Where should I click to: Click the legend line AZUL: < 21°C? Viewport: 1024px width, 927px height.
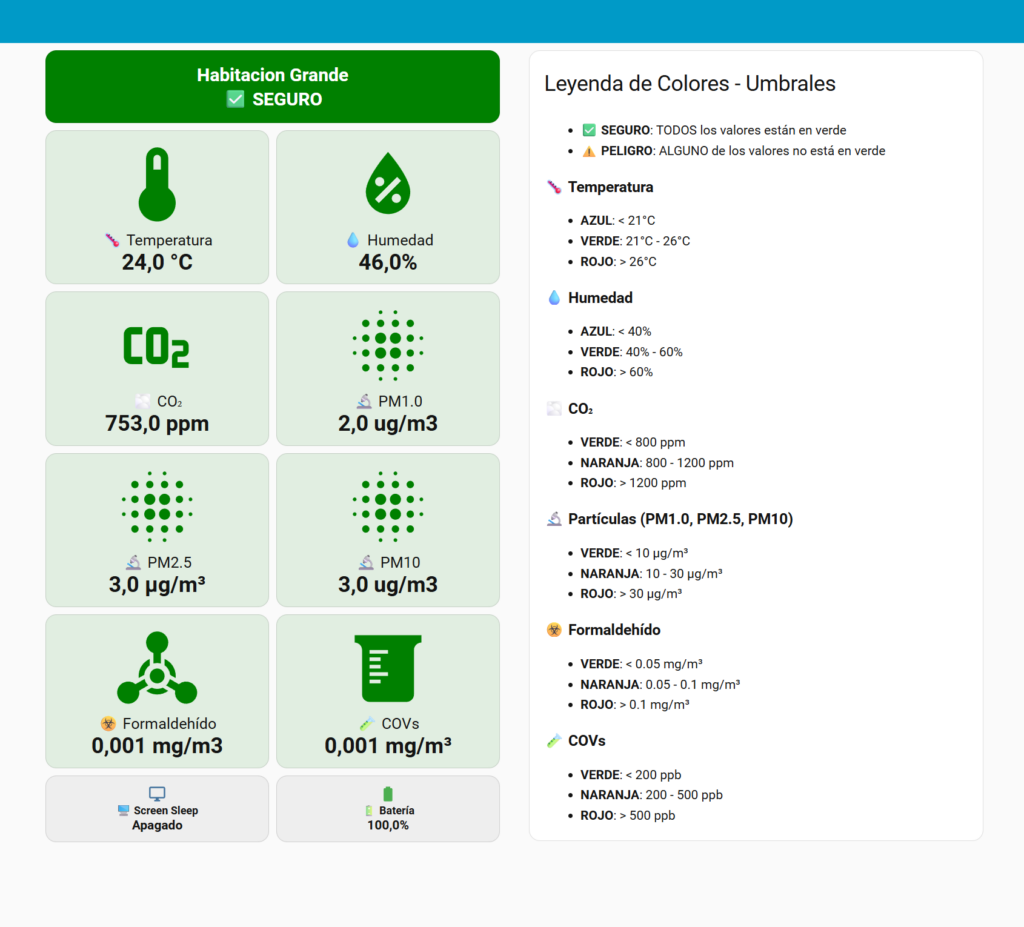(x=618, y=221)
